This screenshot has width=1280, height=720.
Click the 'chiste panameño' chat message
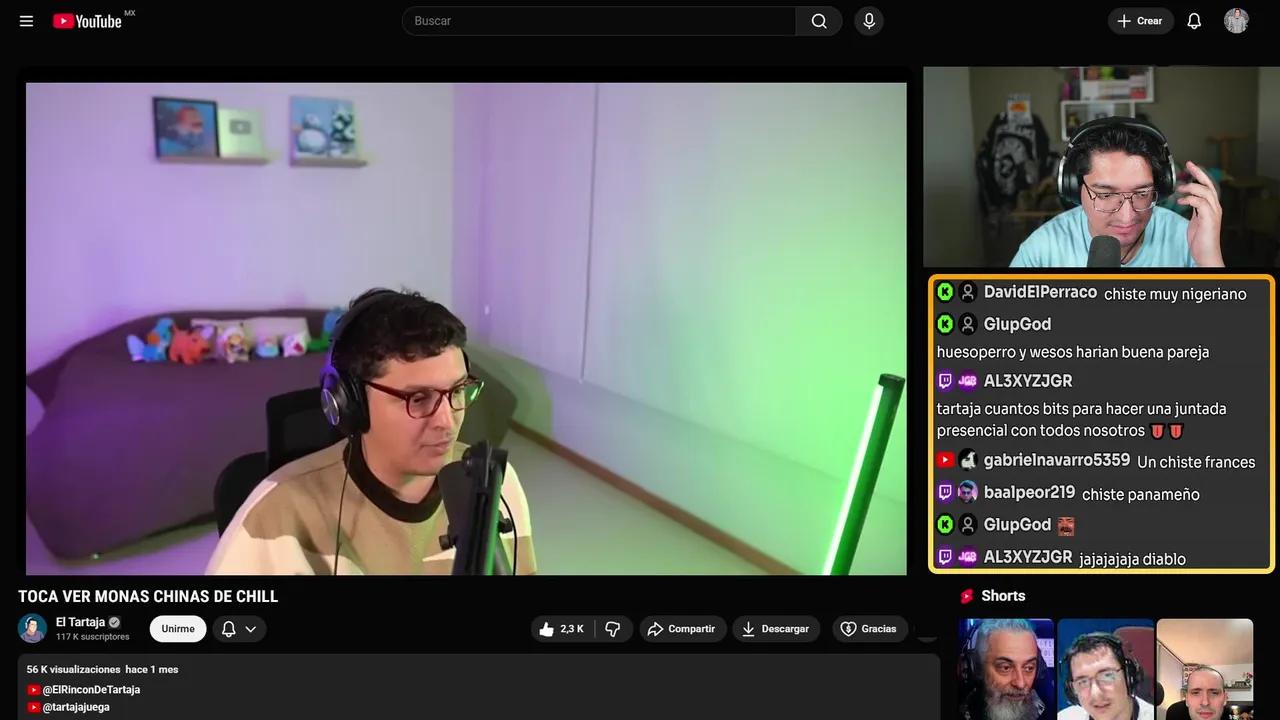[x=1140, y=494]
